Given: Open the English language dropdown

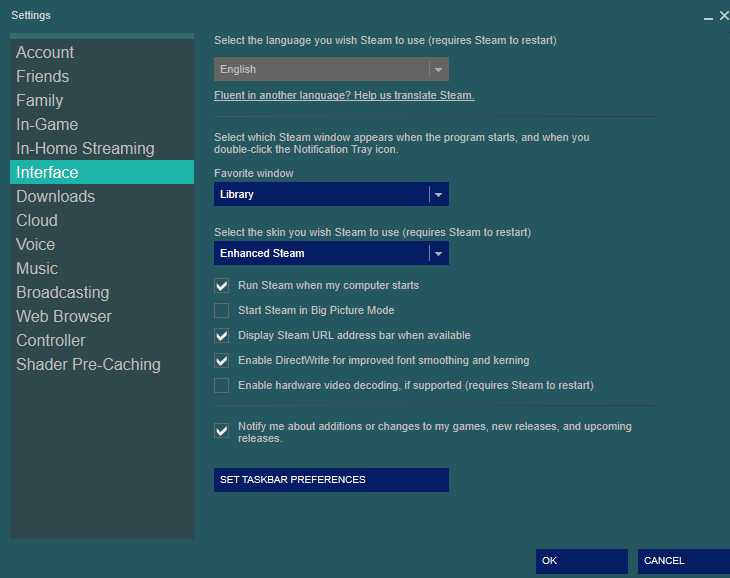Looking at the screenshot, I should click(331, 69).
